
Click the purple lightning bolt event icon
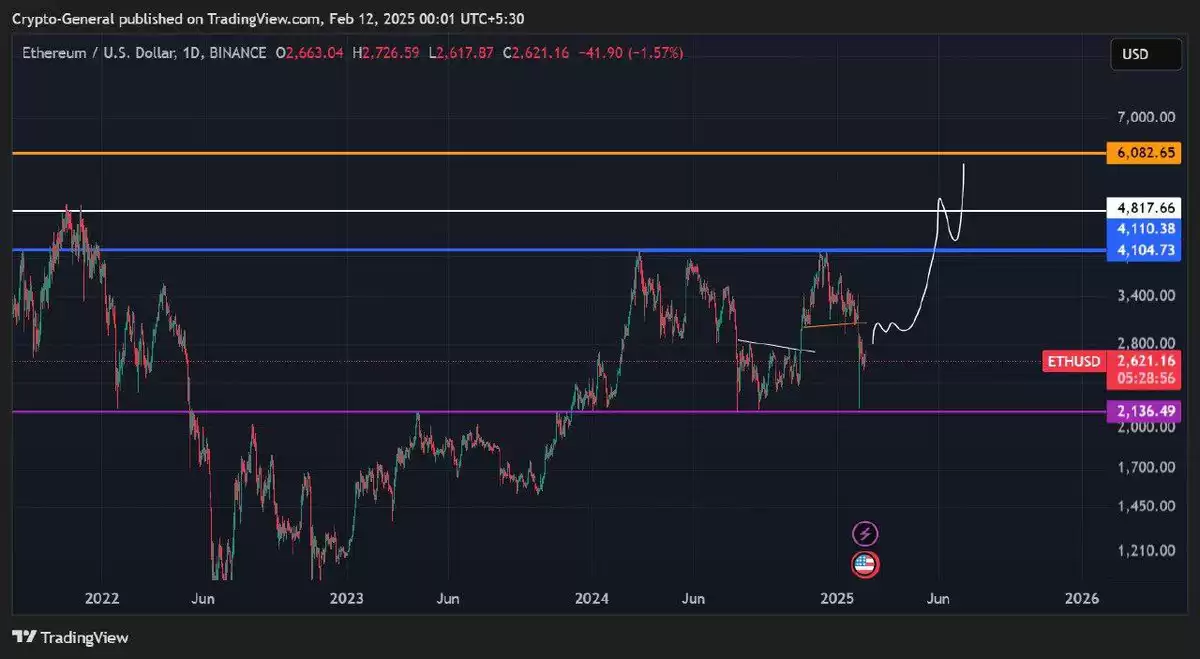tap(864, 534)
